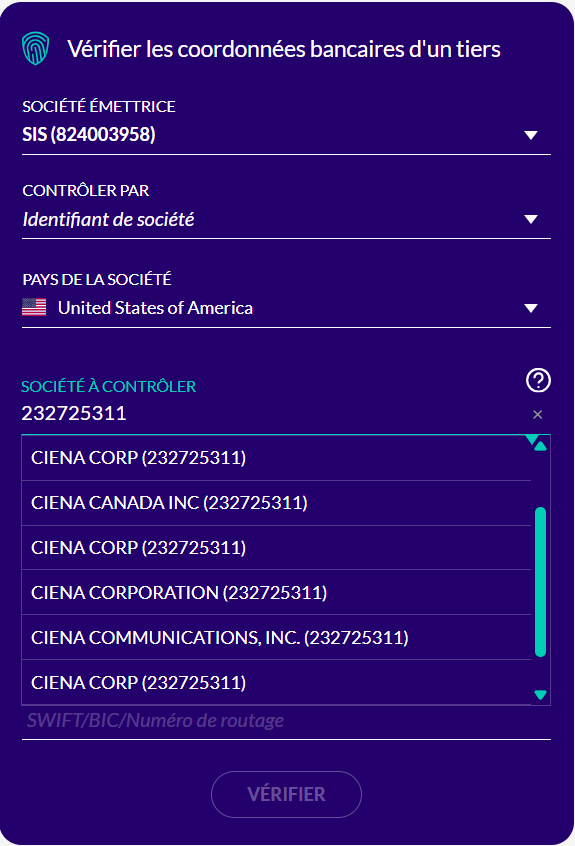
Task: Choose CIENA COMMUNICATIONS, INC. suggestion
Action: click(276, 638)
